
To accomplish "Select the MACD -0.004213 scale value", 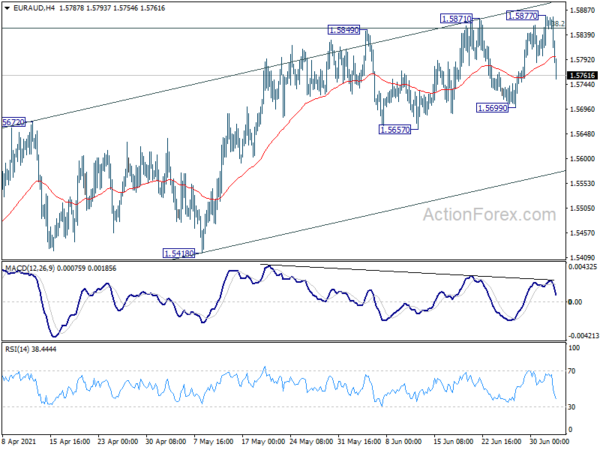I will coord(584,336).
